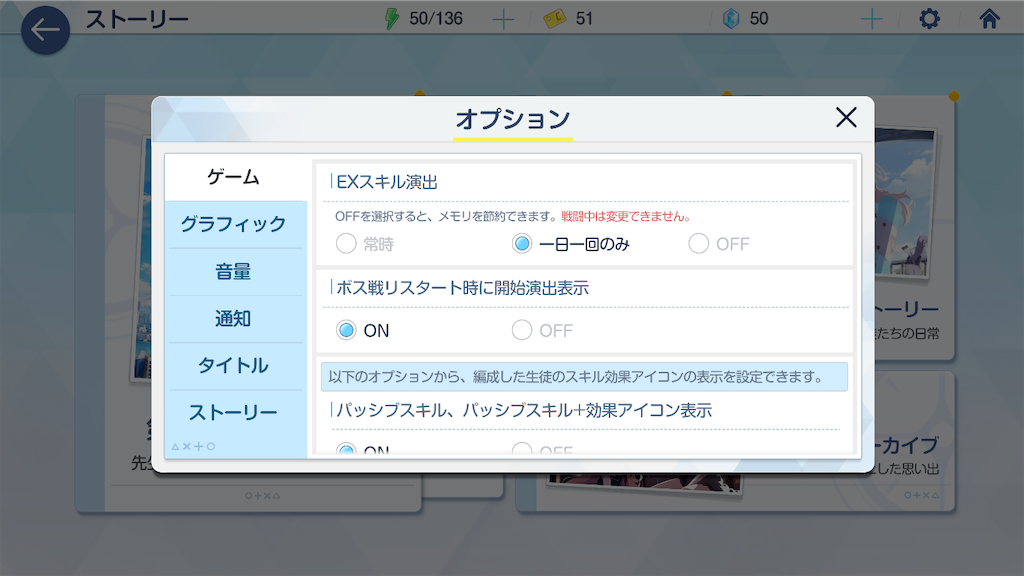Set ボス戦リスタート演出 to ON
Screen dimensions: 1024x576
click(362, 330)
